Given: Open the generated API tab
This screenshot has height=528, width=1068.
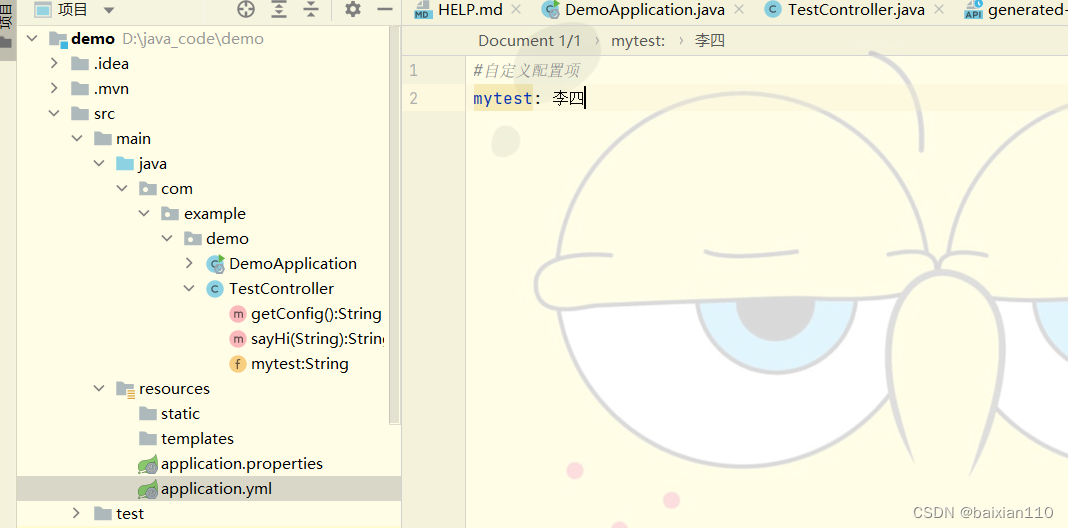Looking at the screenshot, I should pos(1017,10).
